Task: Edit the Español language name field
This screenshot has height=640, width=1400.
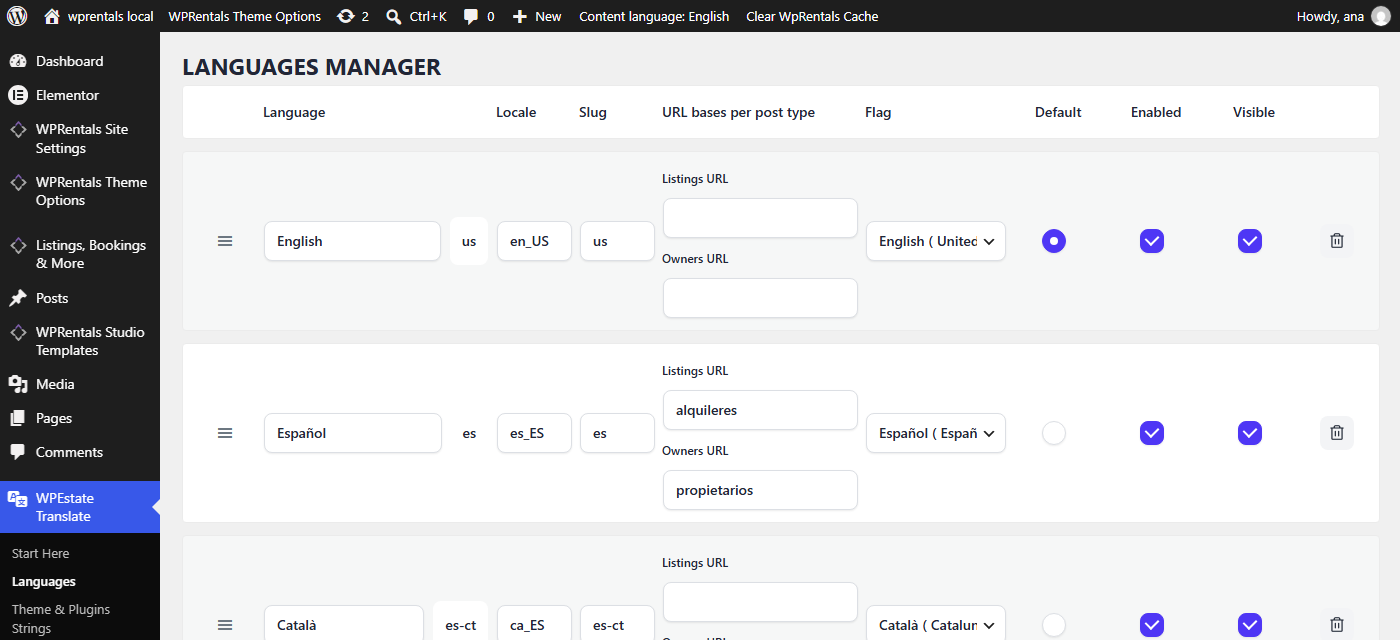Action: (352, 433)
